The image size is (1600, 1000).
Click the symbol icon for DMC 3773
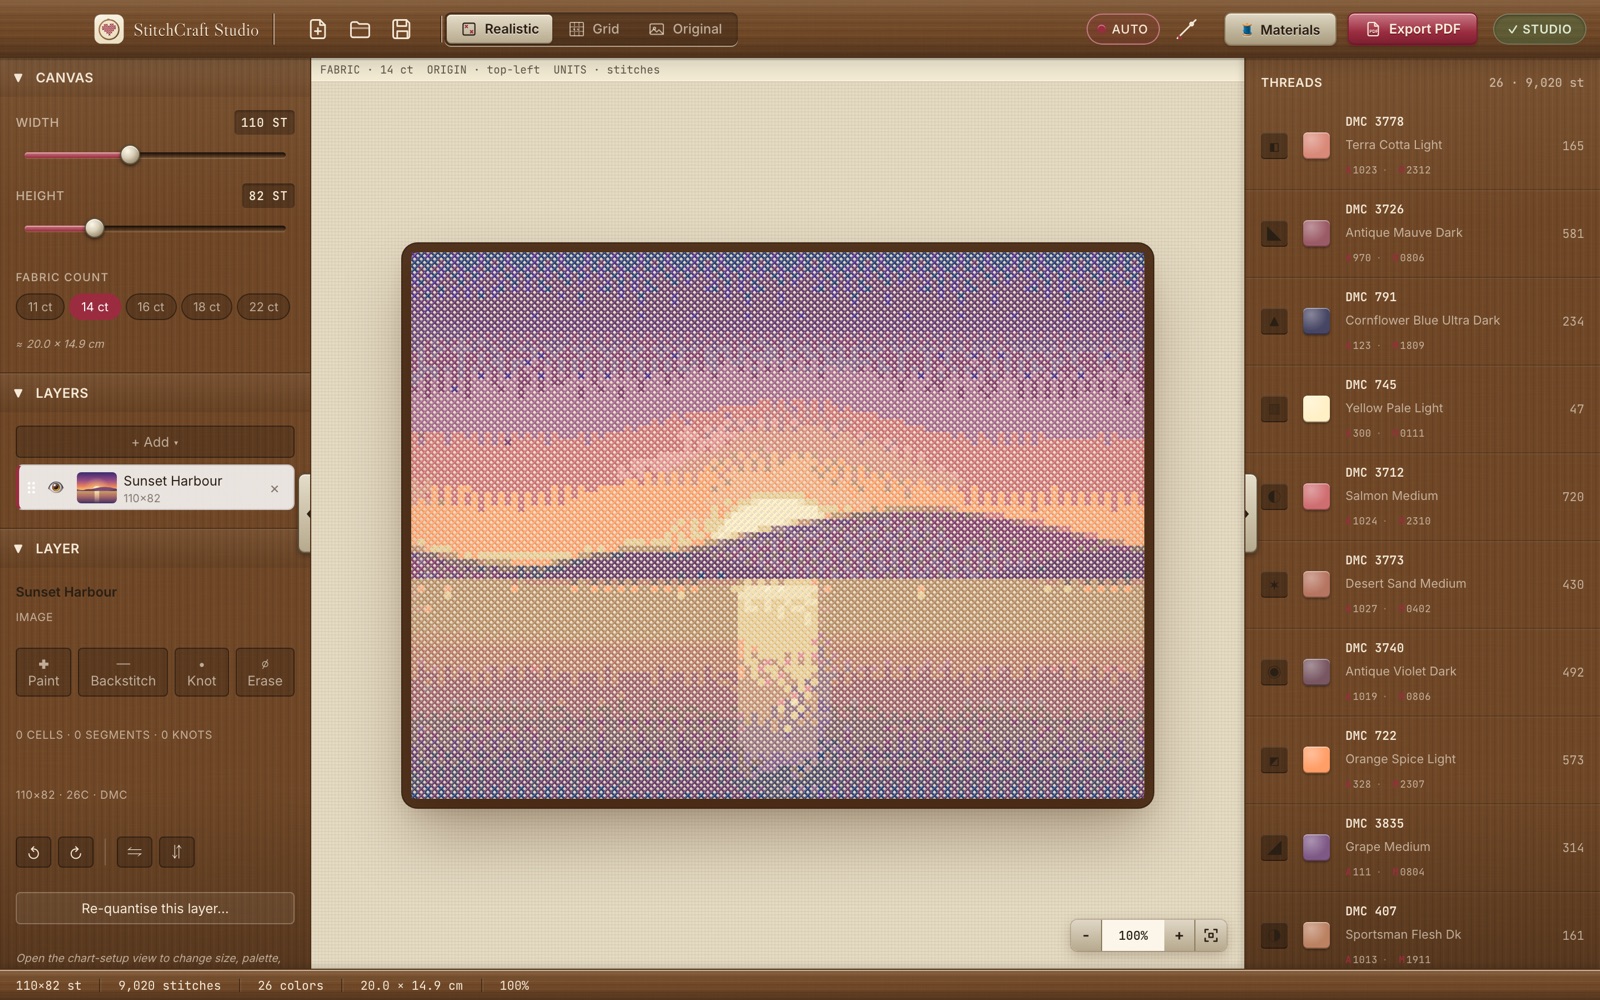coord(1274,585)
